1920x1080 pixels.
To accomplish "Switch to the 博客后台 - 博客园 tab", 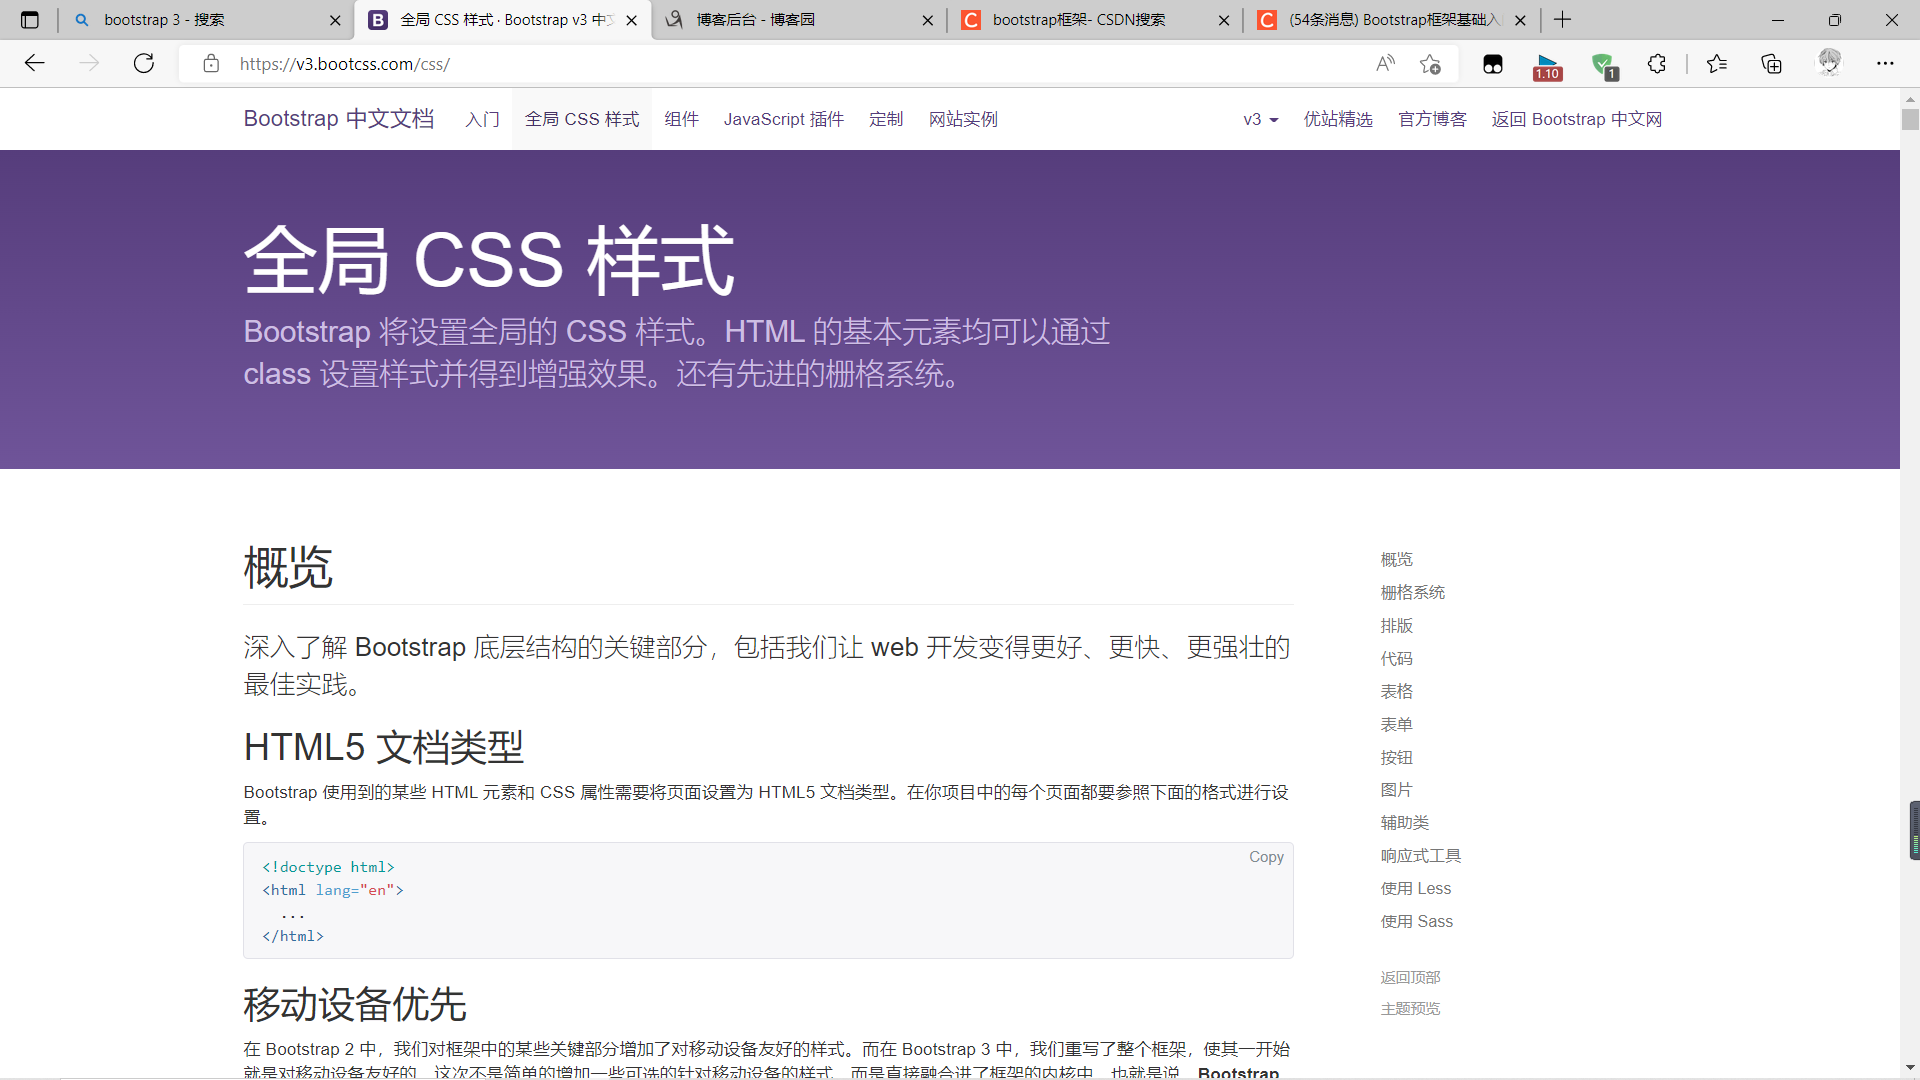I will click(x=790, y=20).
